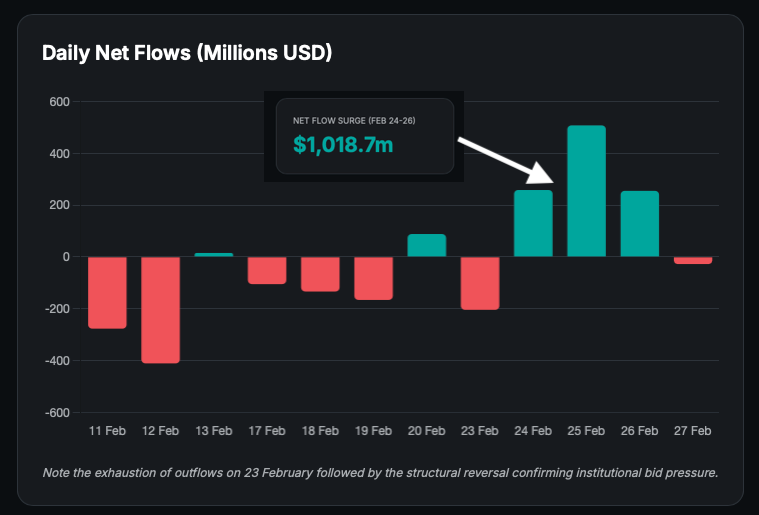Click the italic footnote about 23 February
The width and height of the screenshot is (759, 515).
380,472
